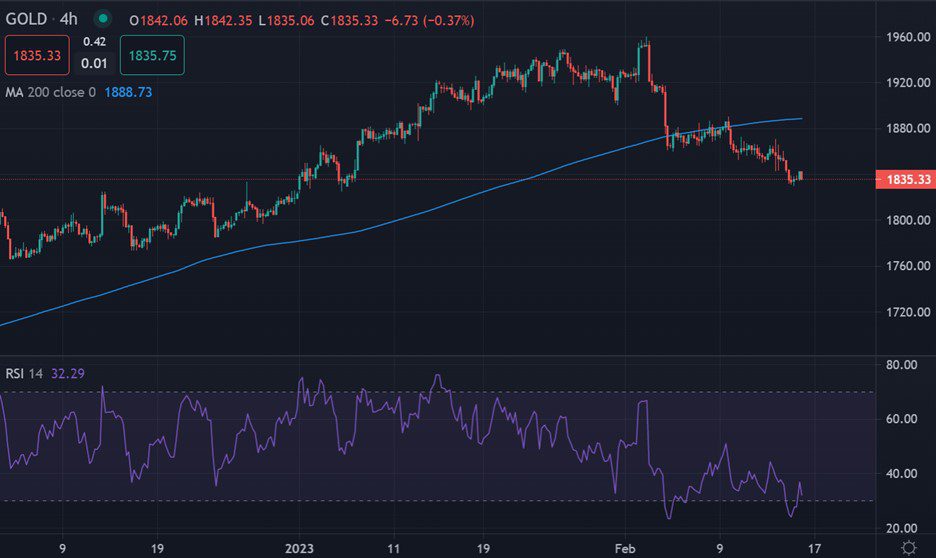Click the 11 date label on time axis

tap(393, 548)
